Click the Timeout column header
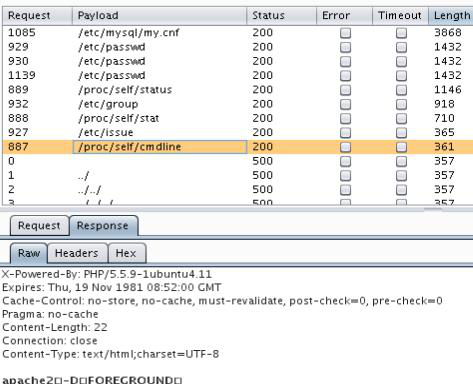 click(x=400, y=15)
